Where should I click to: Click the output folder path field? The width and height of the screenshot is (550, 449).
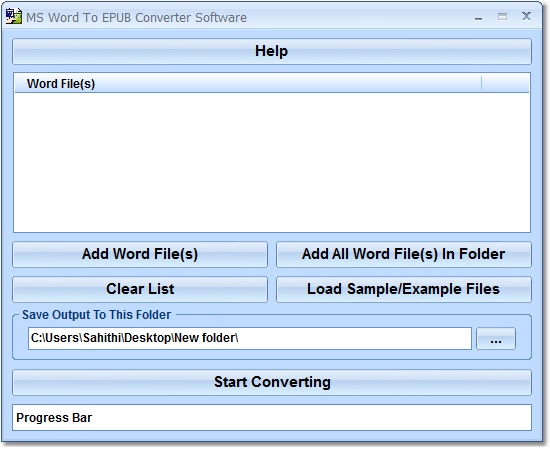point(250,338)
